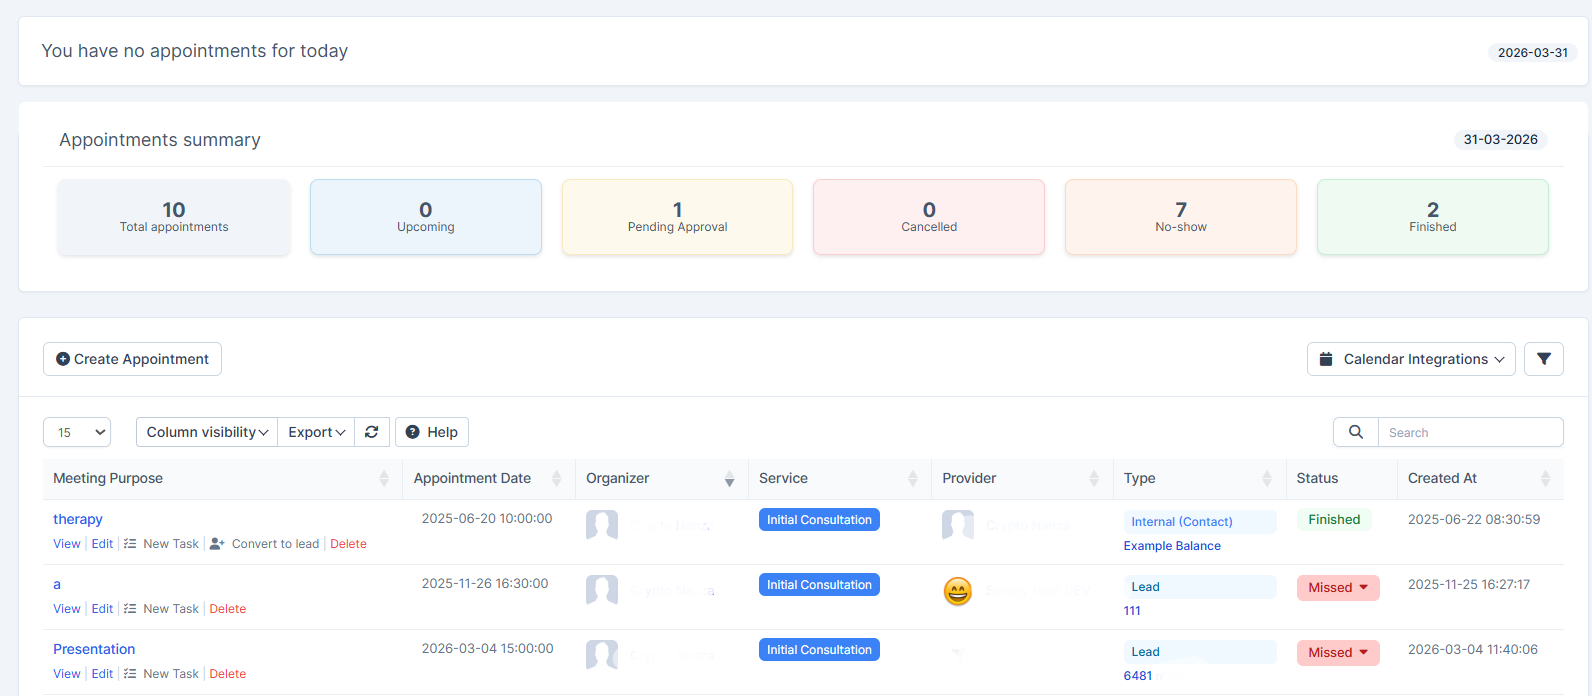Viewport: 1592px width, 696px height.
Task: Select the Pending Approval summary card
Action: coord(677,217)
